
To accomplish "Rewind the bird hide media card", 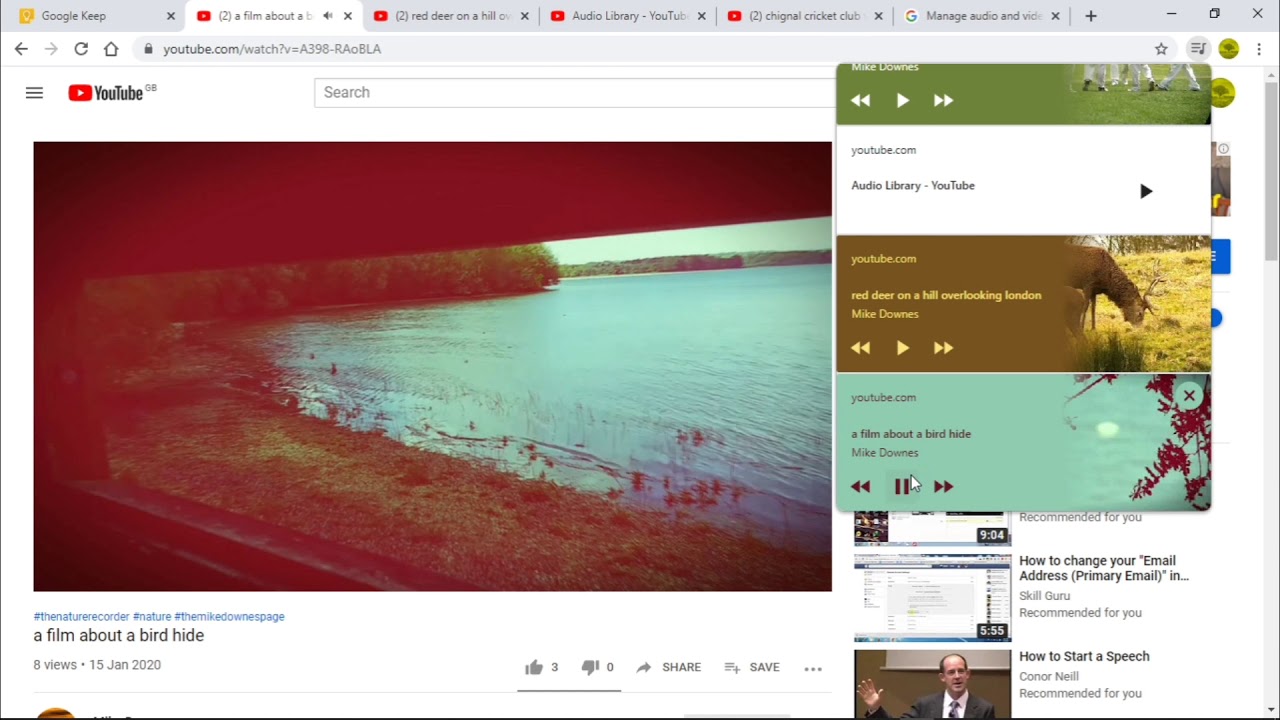I will [860, 486].
